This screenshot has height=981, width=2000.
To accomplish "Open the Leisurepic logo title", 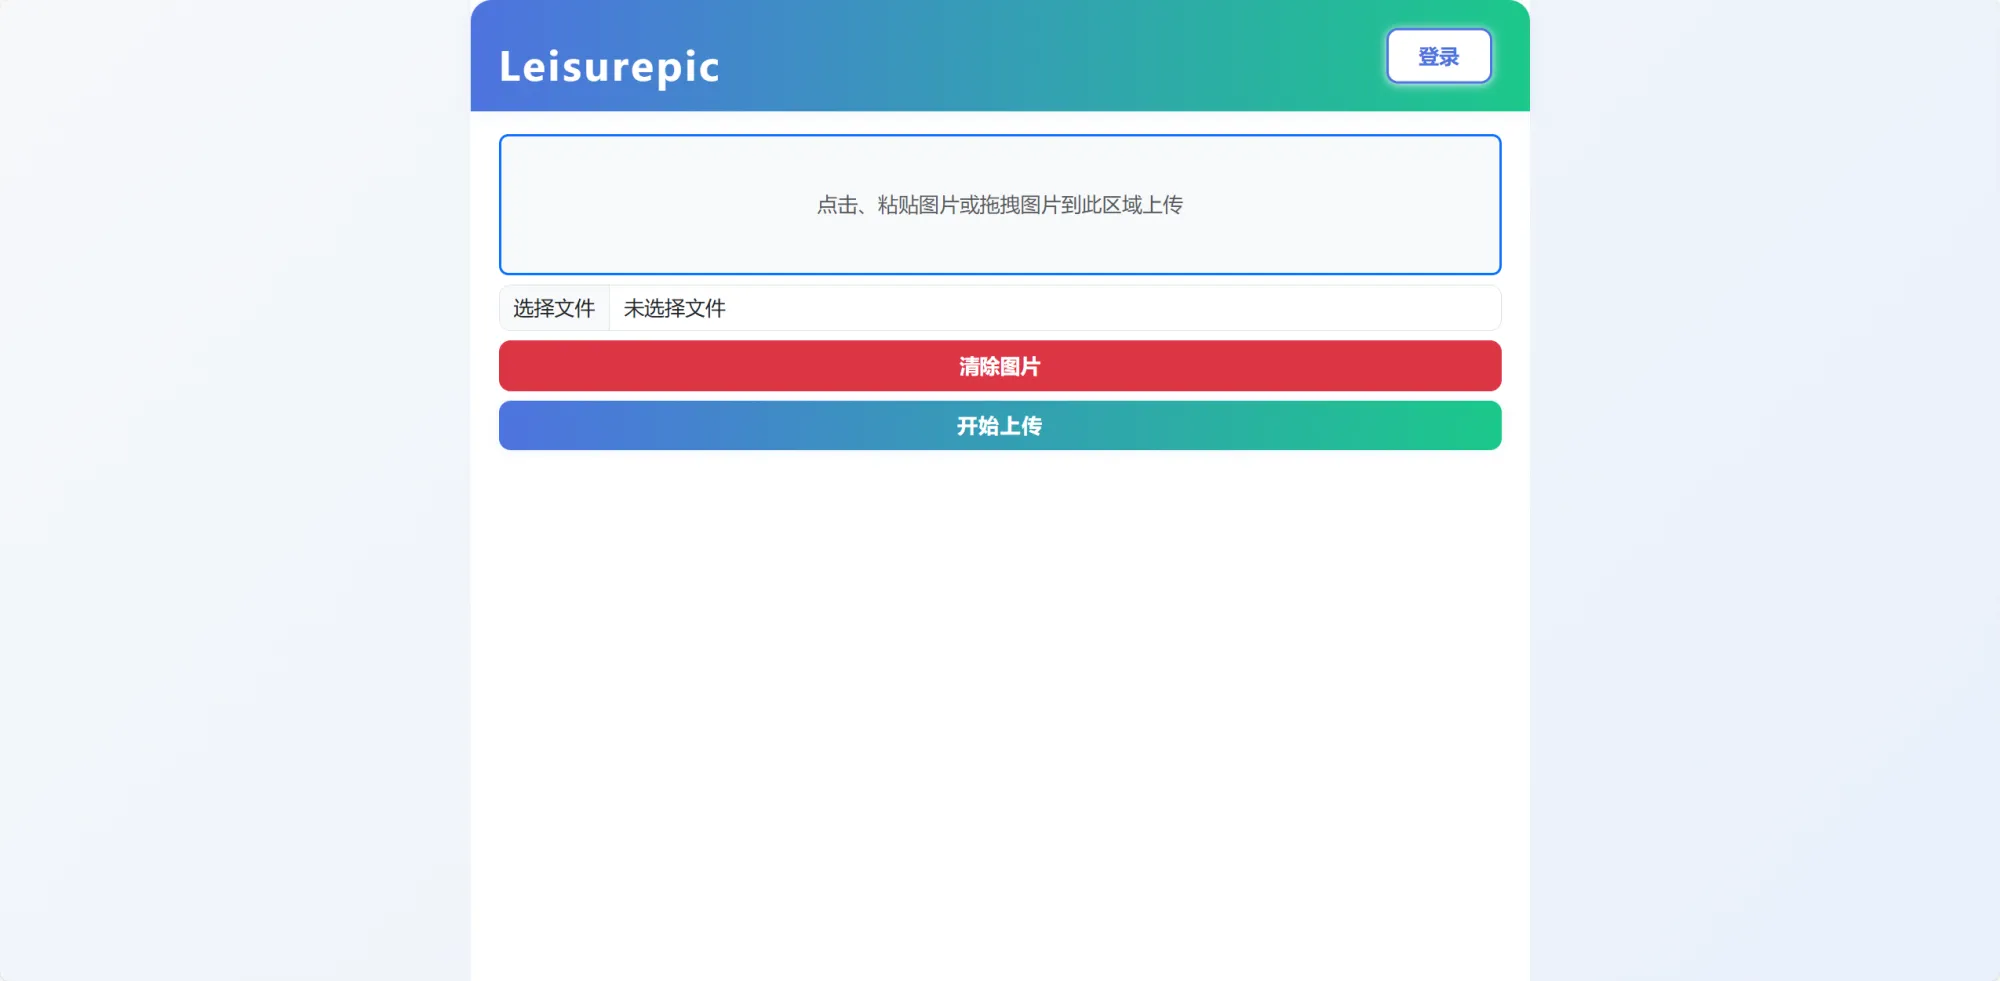I will pyautogui.click(x=609, y=67).
